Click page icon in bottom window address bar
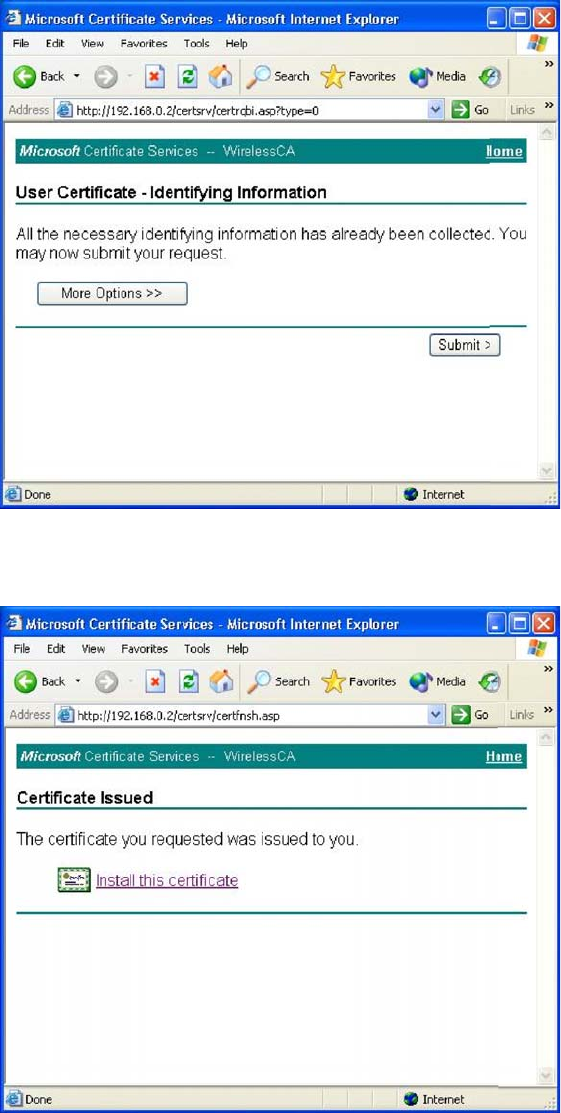561x1113 pixels. [65, 716]
